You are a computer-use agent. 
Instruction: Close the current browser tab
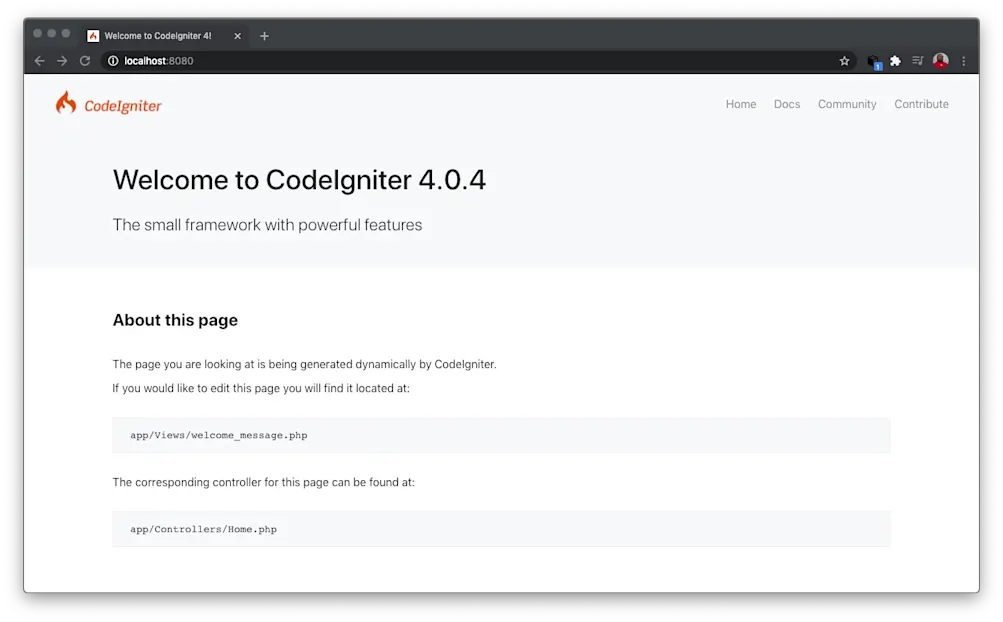tap(237, 35)
